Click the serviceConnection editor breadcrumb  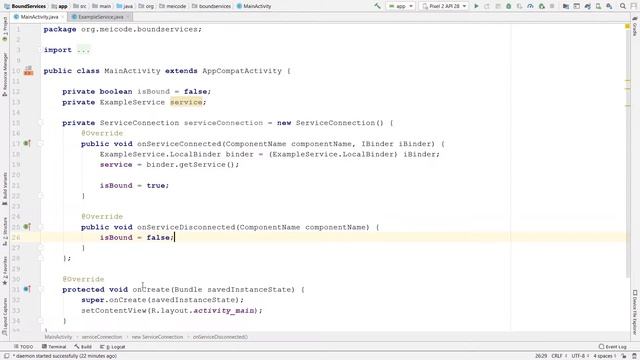(x=102, y=337)
